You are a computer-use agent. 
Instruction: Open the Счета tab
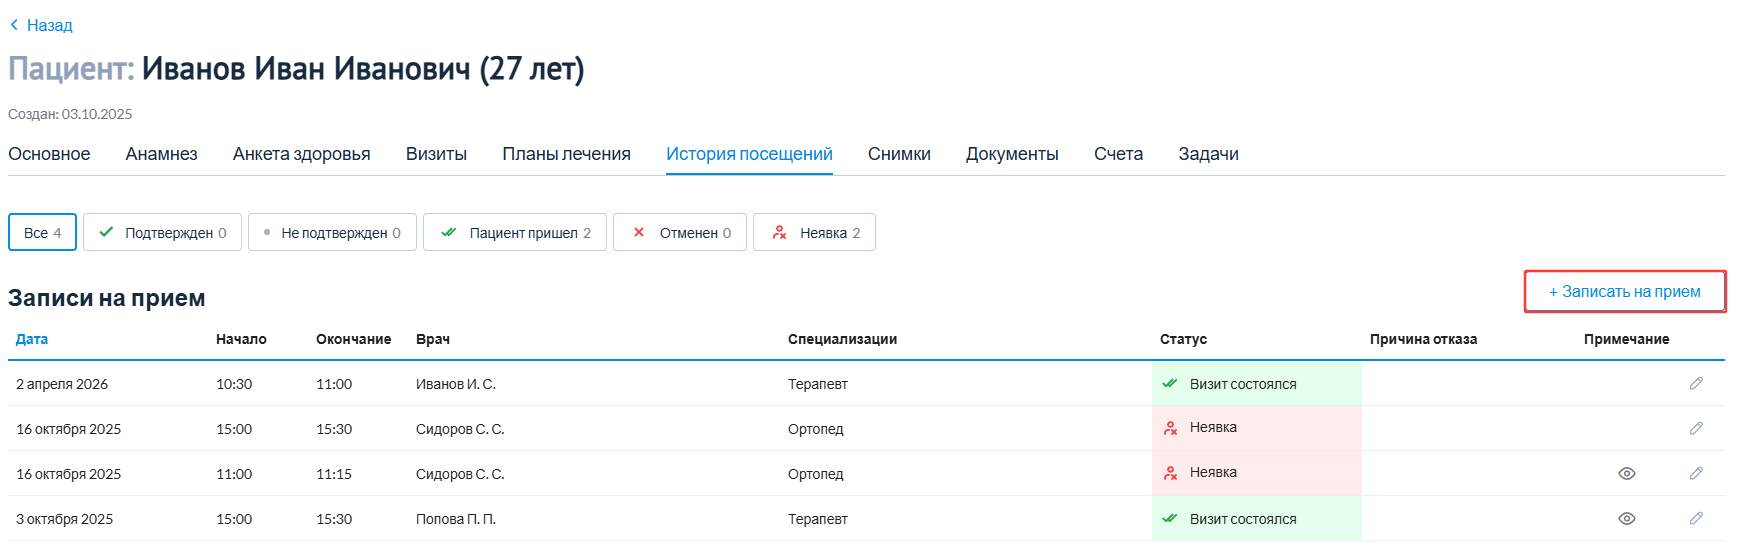coord(1118,154)
